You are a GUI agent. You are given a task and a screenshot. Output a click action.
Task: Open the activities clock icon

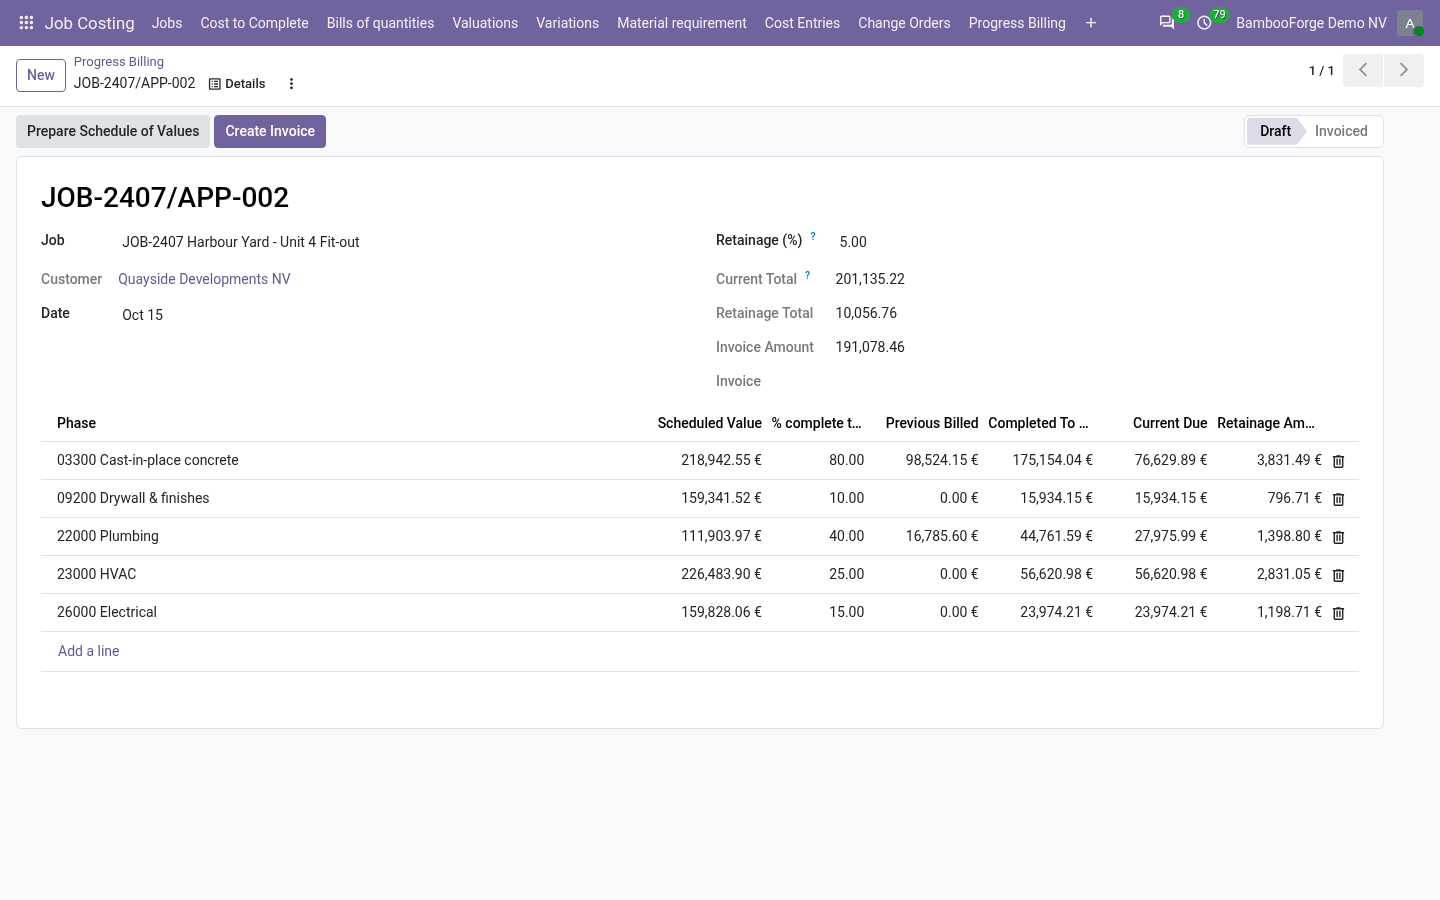(1204, 23)
